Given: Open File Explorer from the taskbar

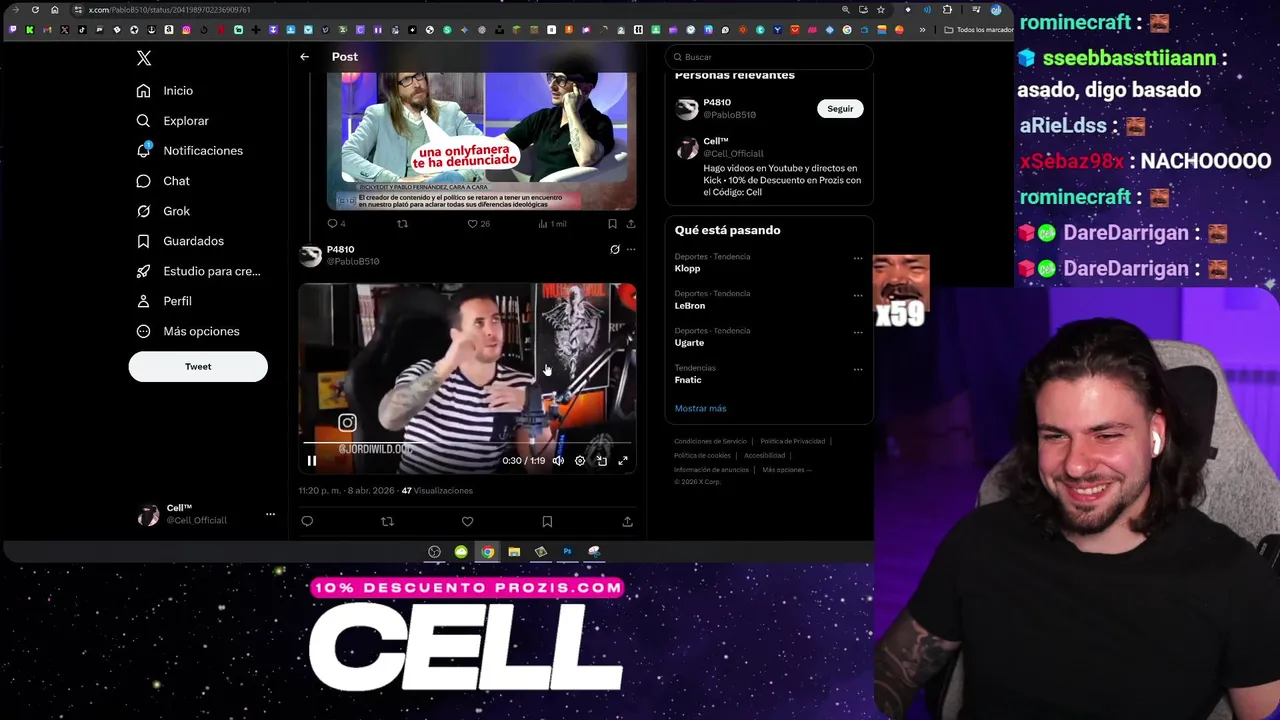Looking at the screenshot, I should 514,552.
